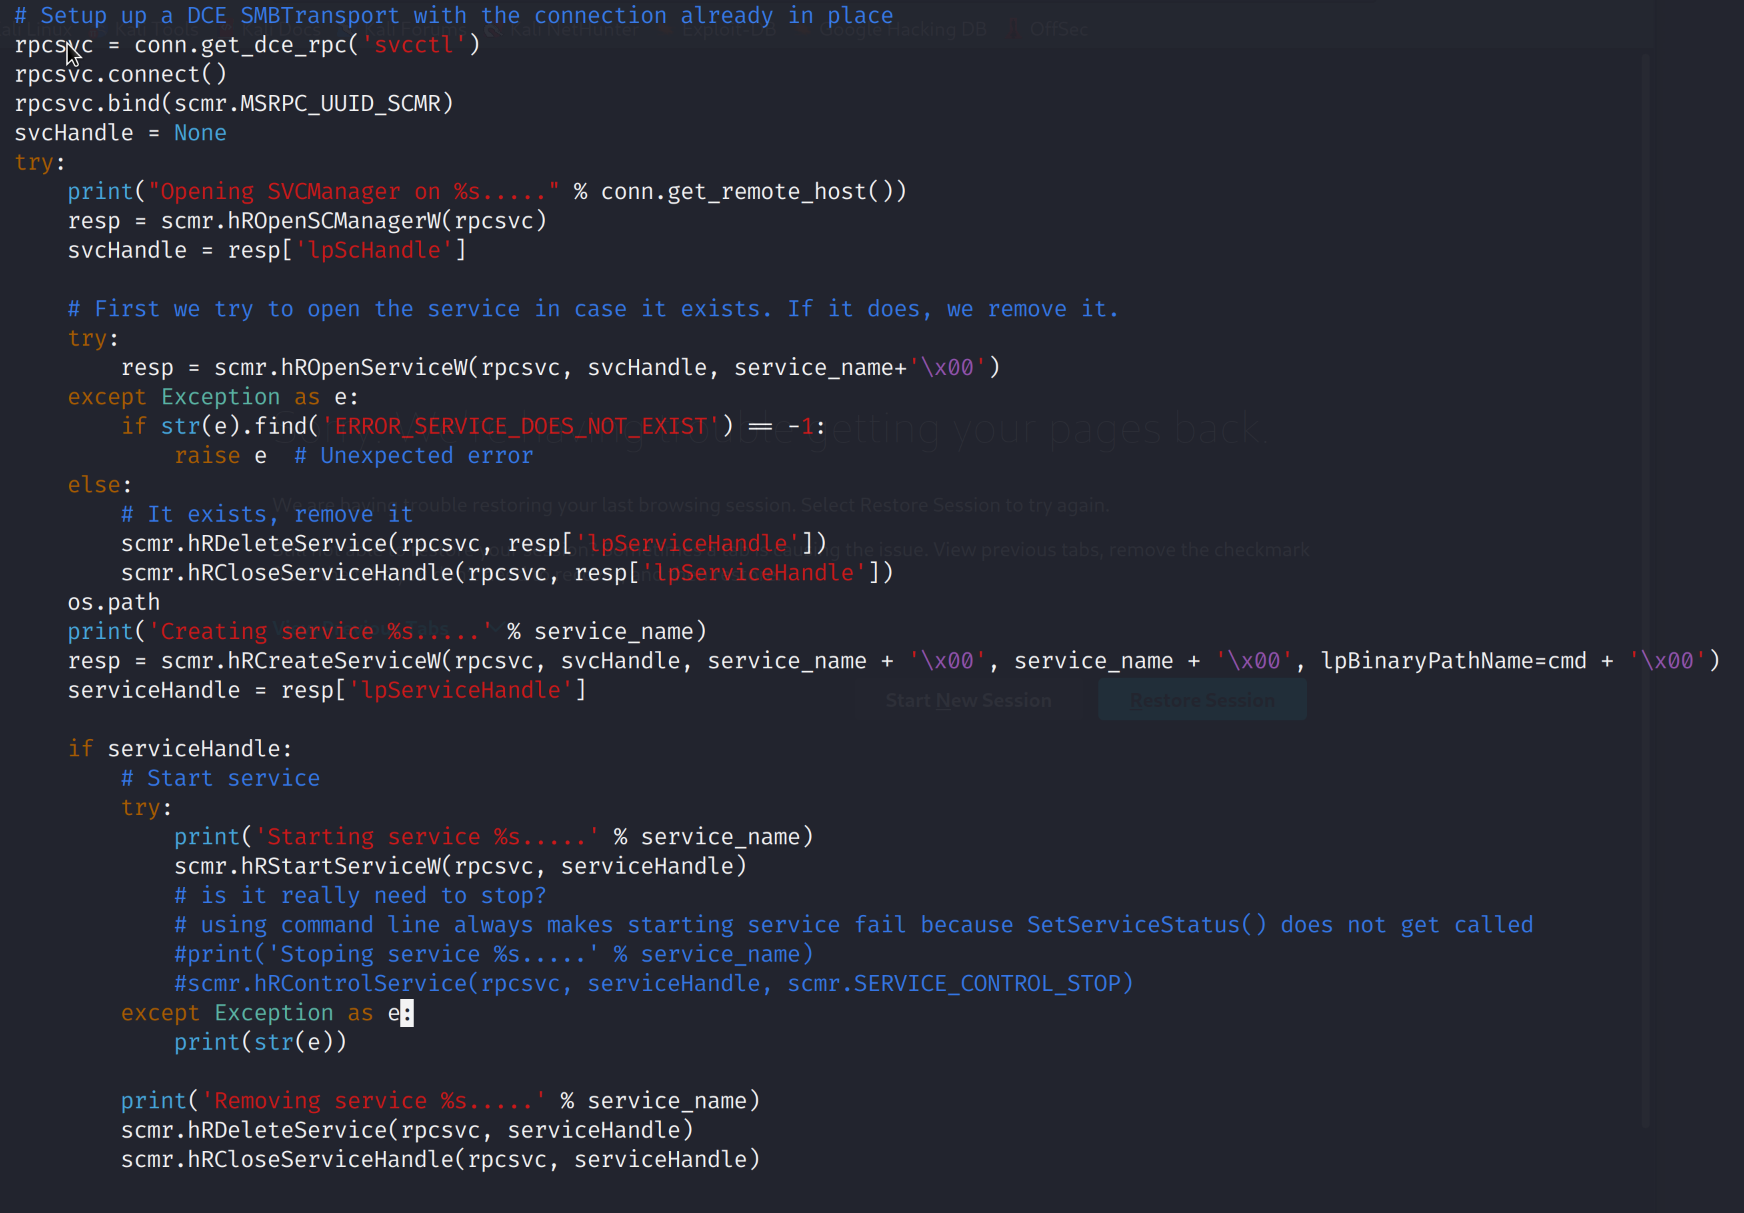Place cursor on rpcsvc.connect() line
Viewport: 1744px width, 1213px height.
click(x=120, y=75)
